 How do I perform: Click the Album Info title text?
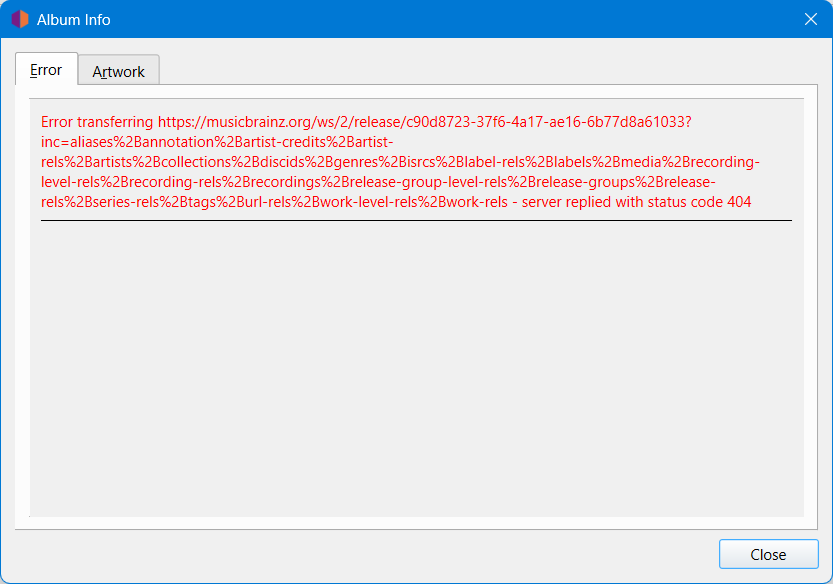coord(73,20)
